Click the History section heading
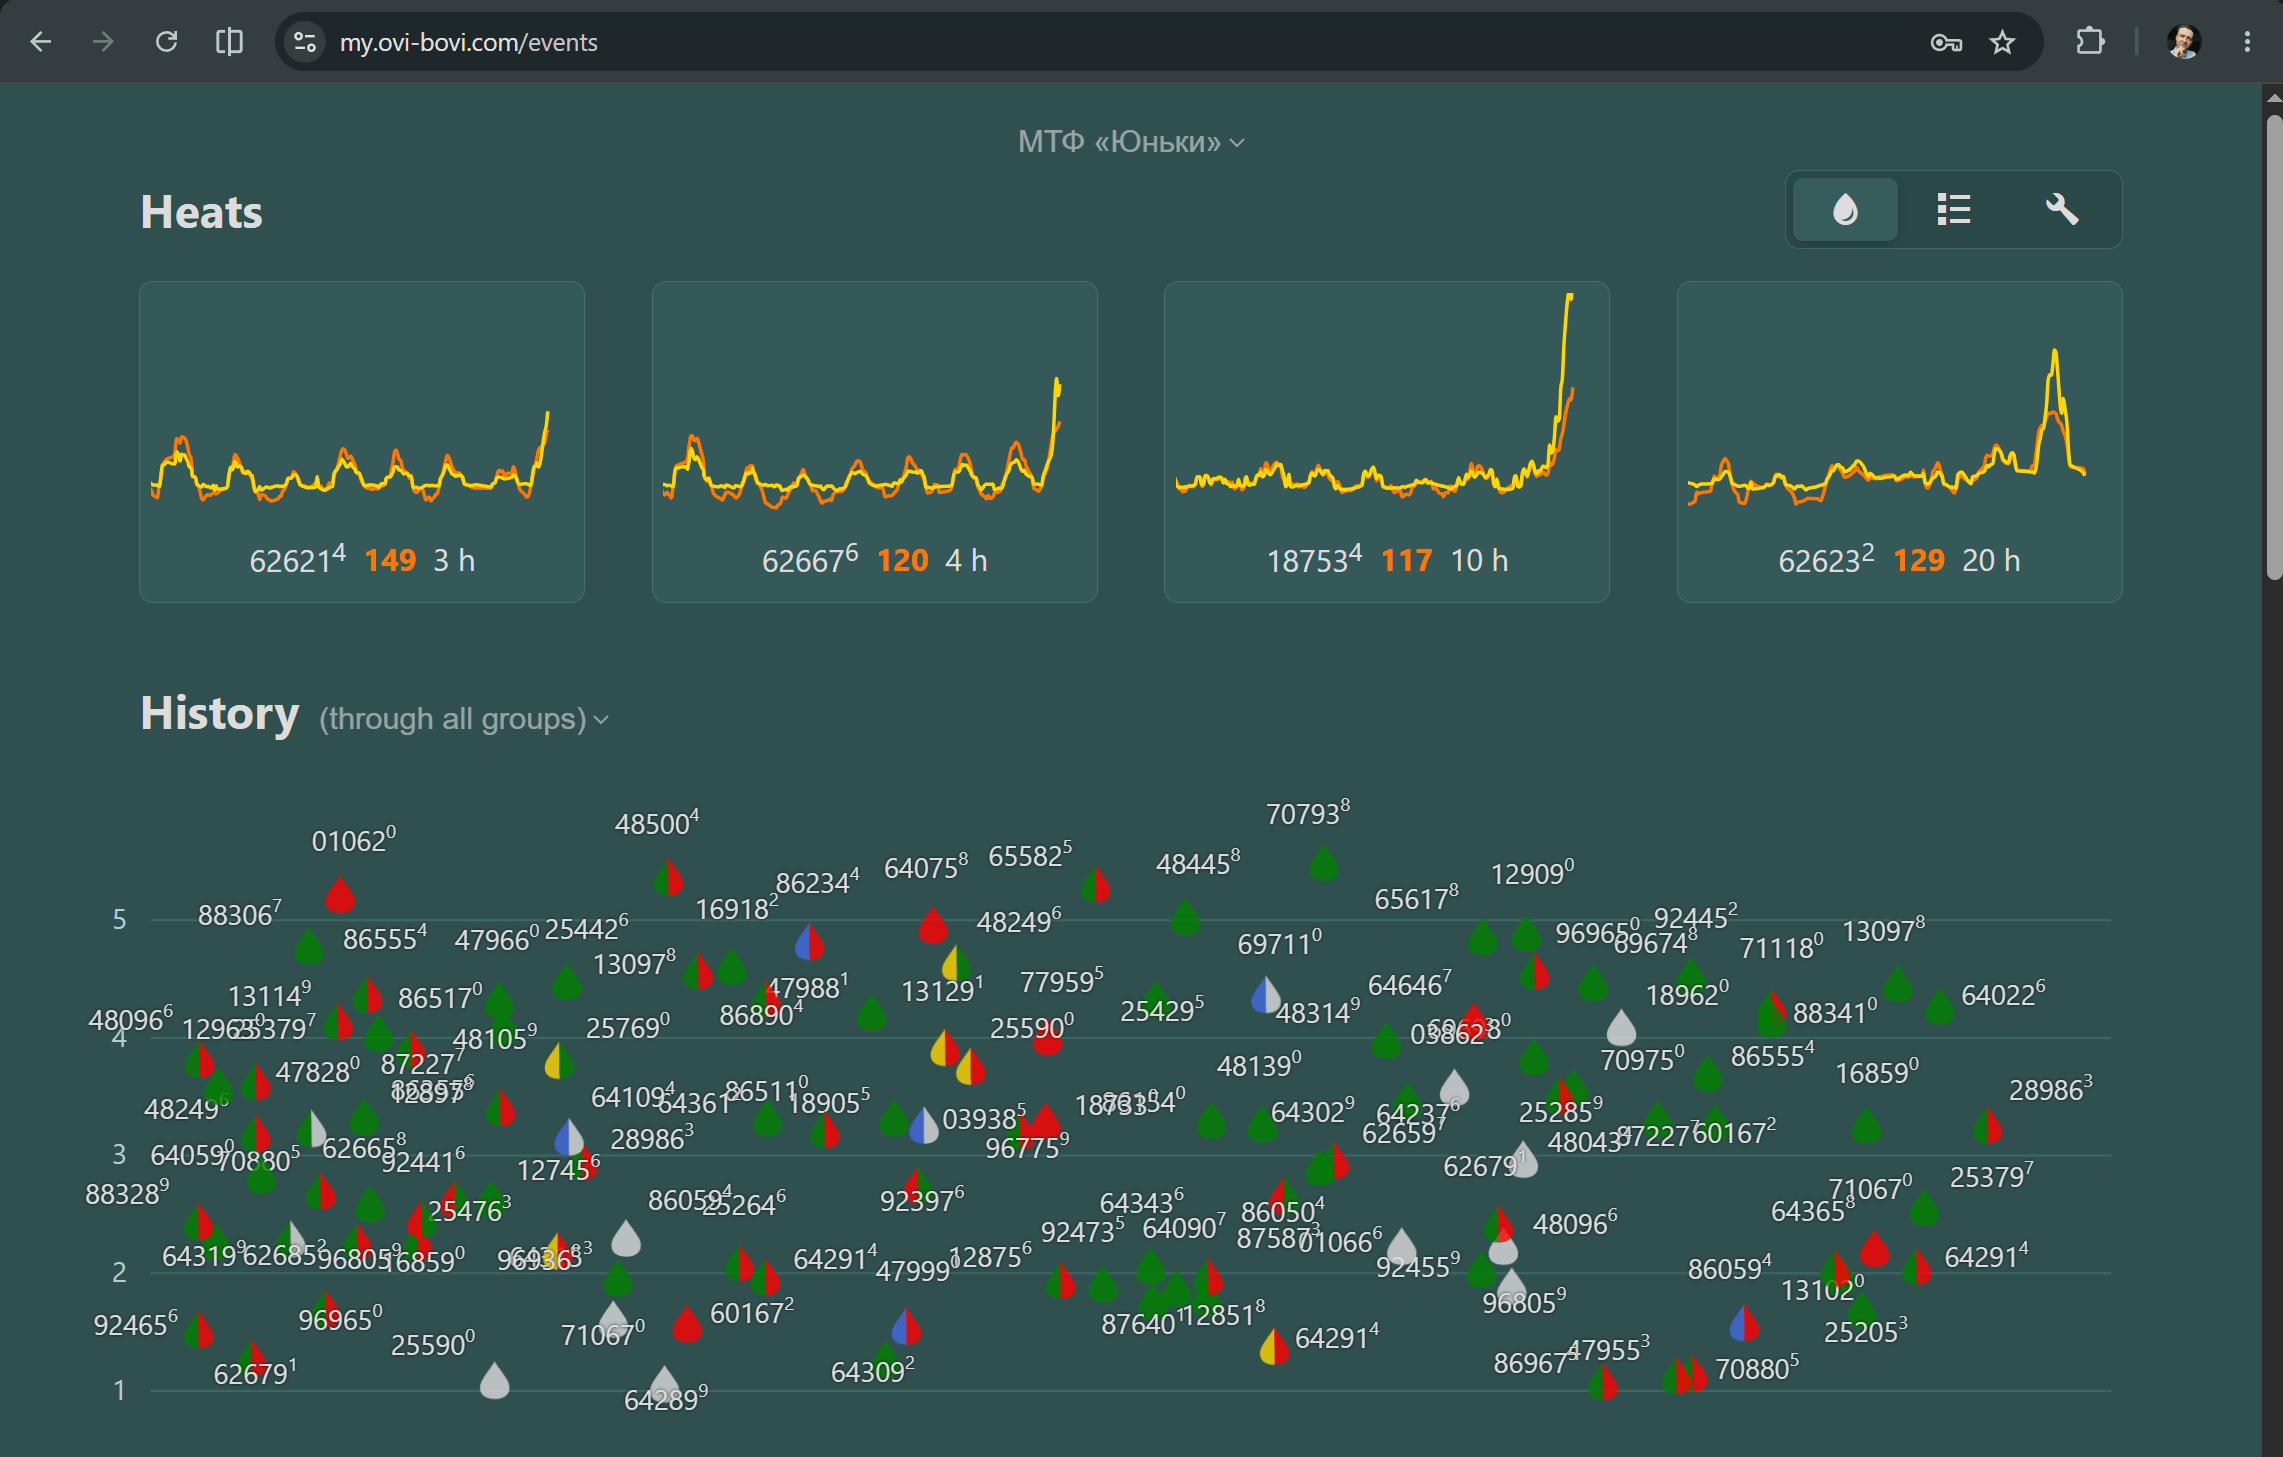2283x1457 pixels. coord(219,714)
